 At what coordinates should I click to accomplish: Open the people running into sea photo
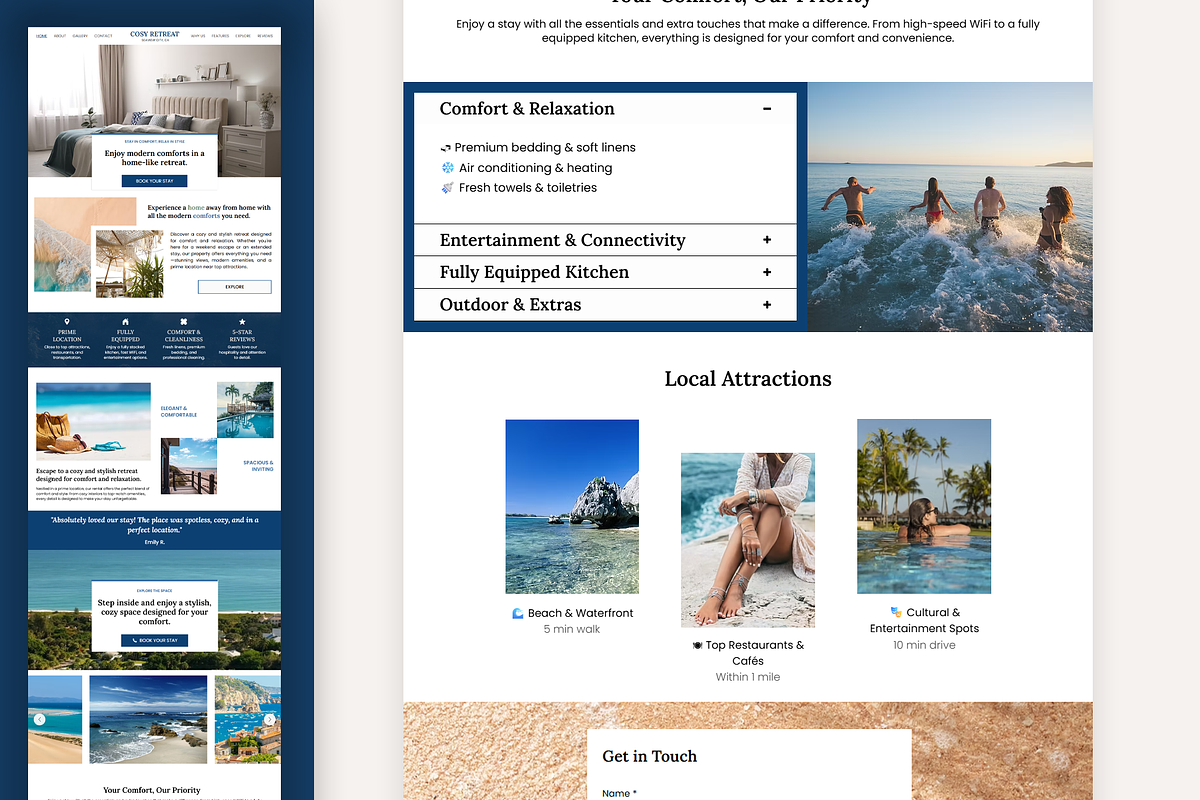click(950, 207)
